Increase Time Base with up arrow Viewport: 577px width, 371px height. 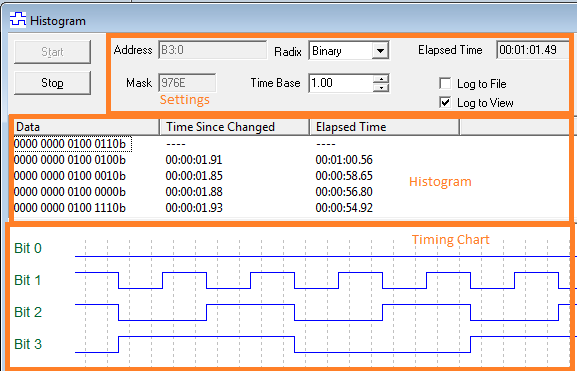[381, 79]
